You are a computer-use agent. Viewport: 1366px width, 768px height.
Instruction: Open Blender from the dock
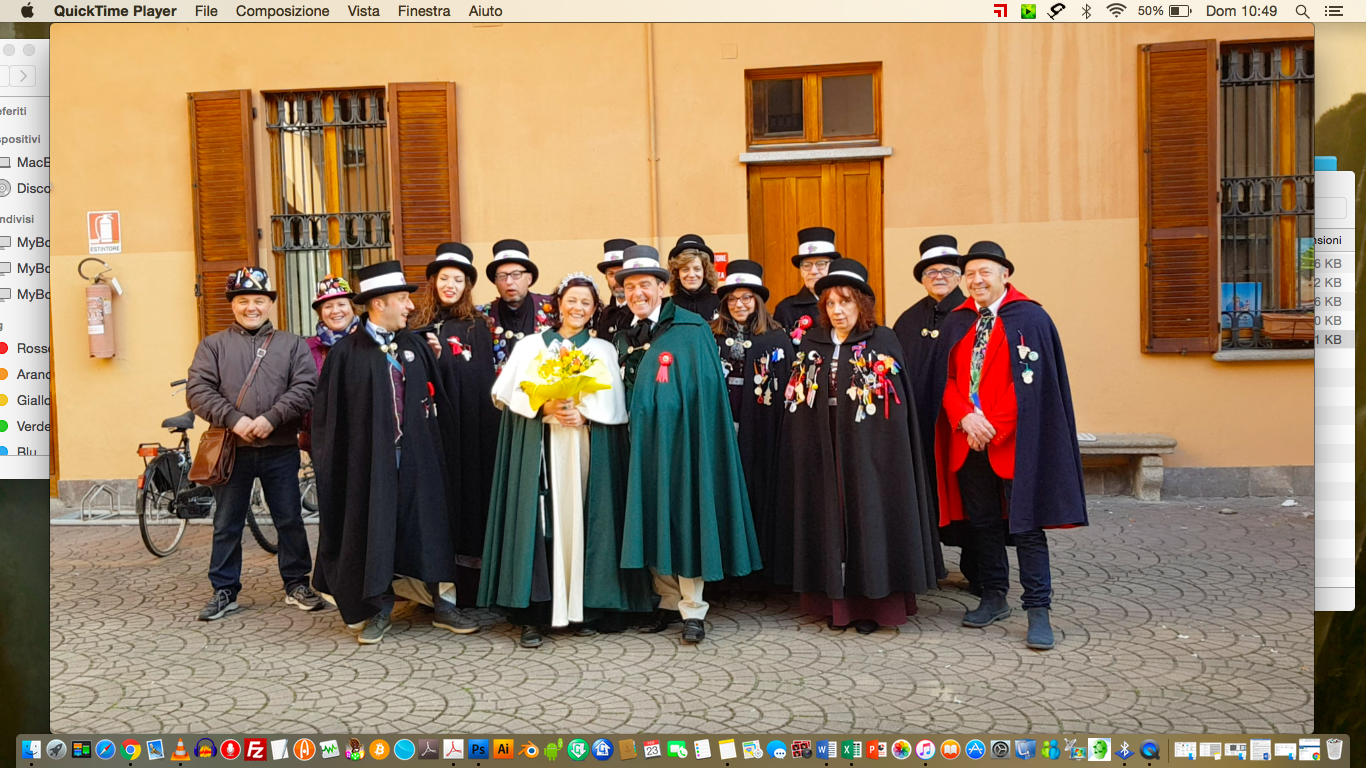tap(528, 749)
